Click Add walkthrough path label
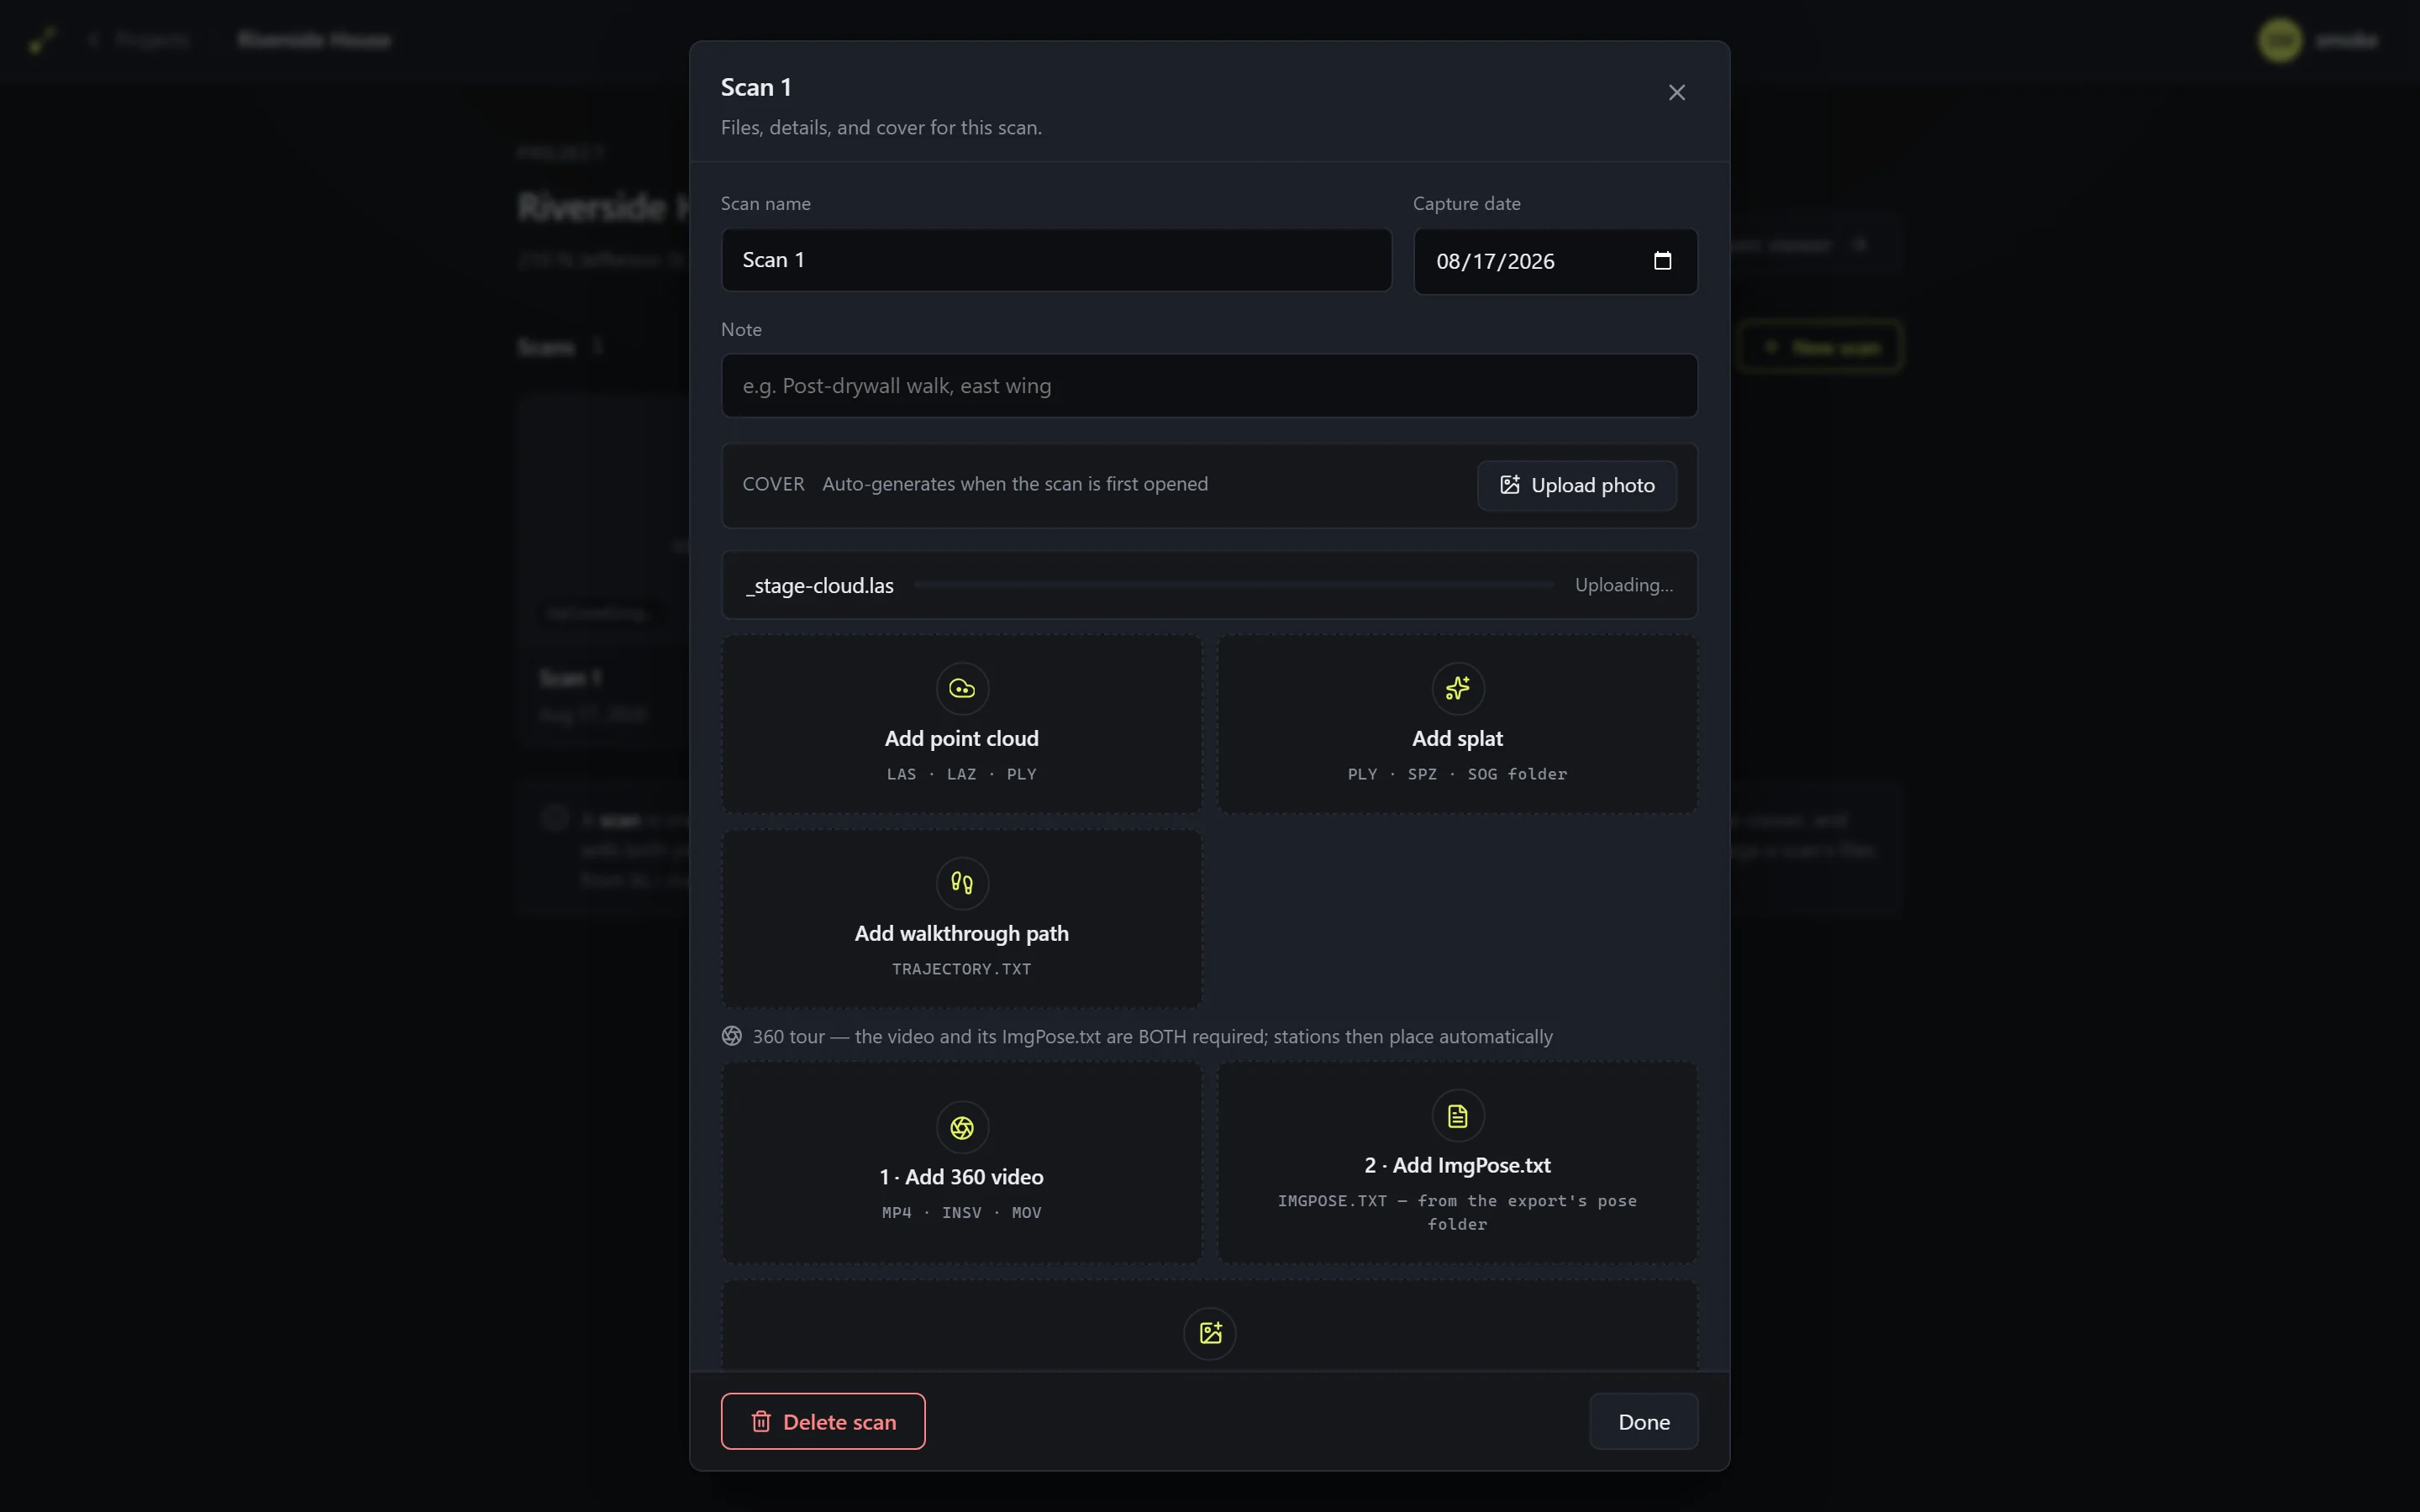2420x1512 pixels. 961,933
